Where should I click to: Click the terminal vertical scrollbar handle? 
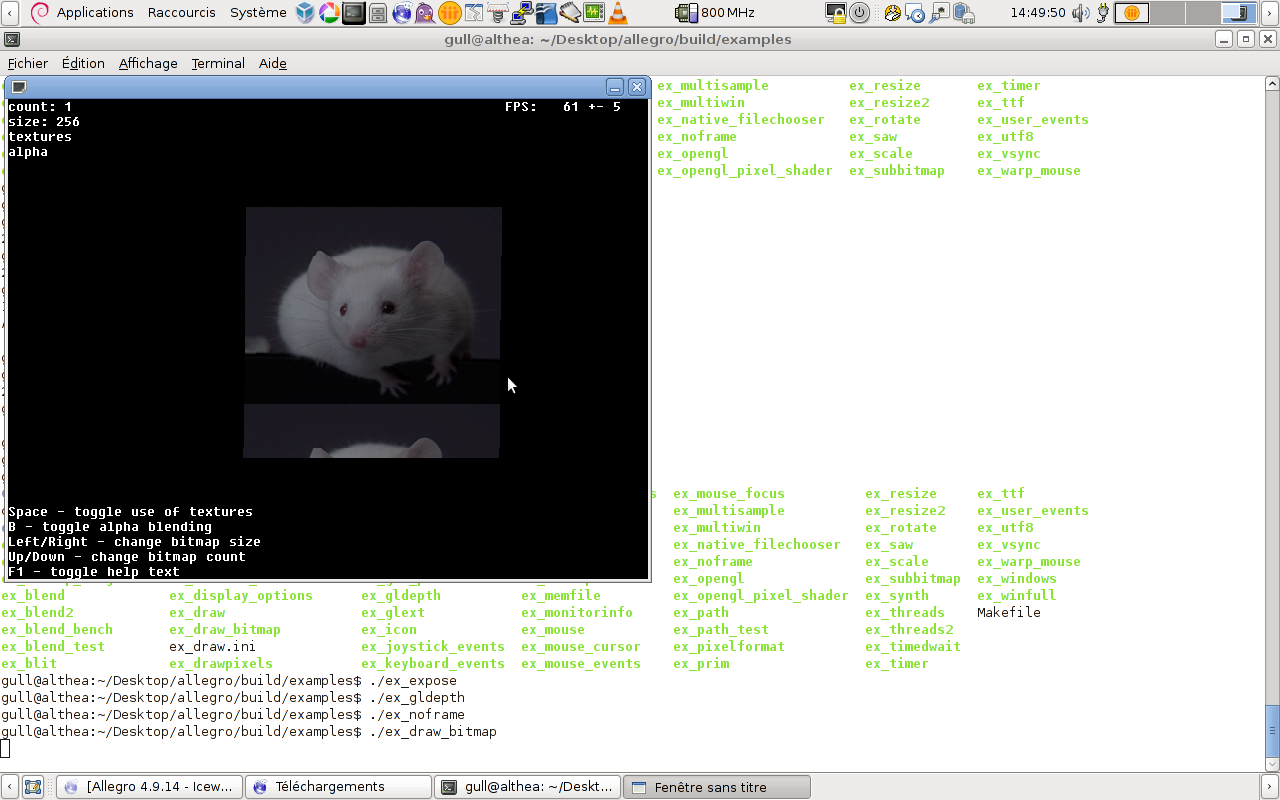point(1272,732)
